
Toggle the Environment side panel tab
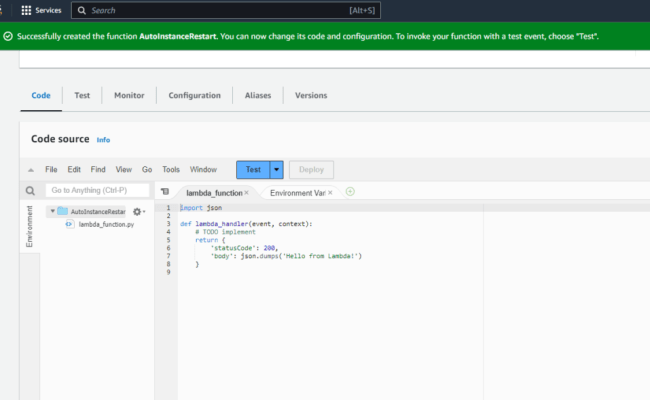(29, 226)
